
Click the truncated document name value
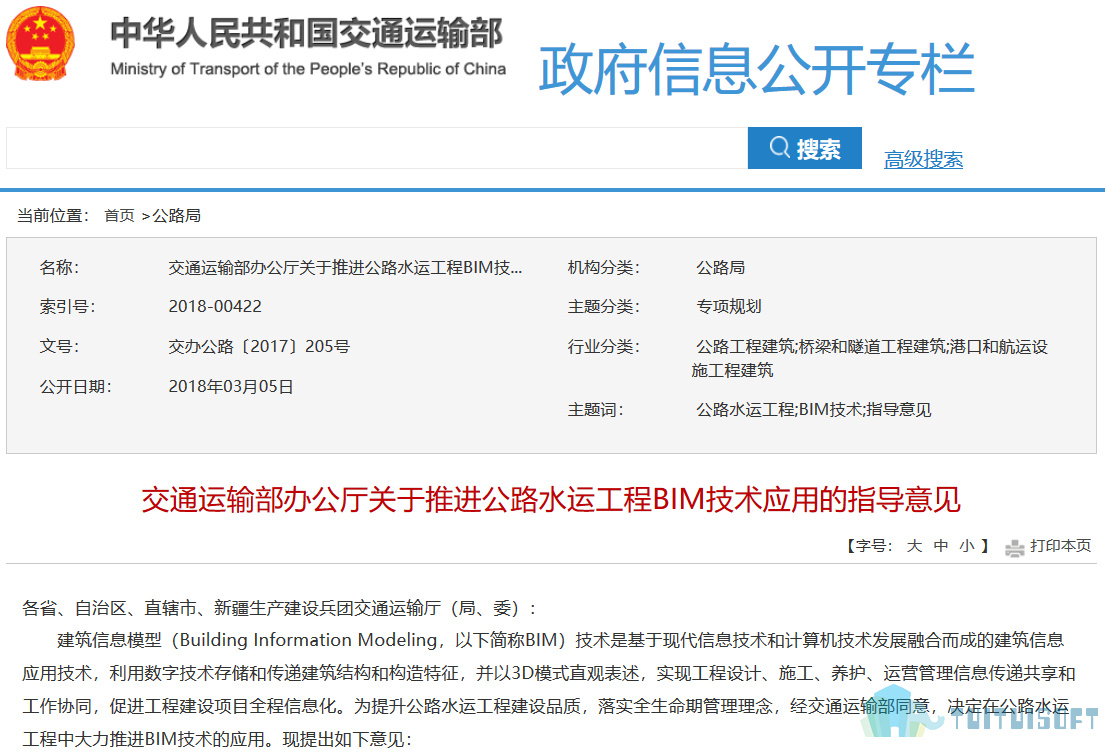coord(345,268)
